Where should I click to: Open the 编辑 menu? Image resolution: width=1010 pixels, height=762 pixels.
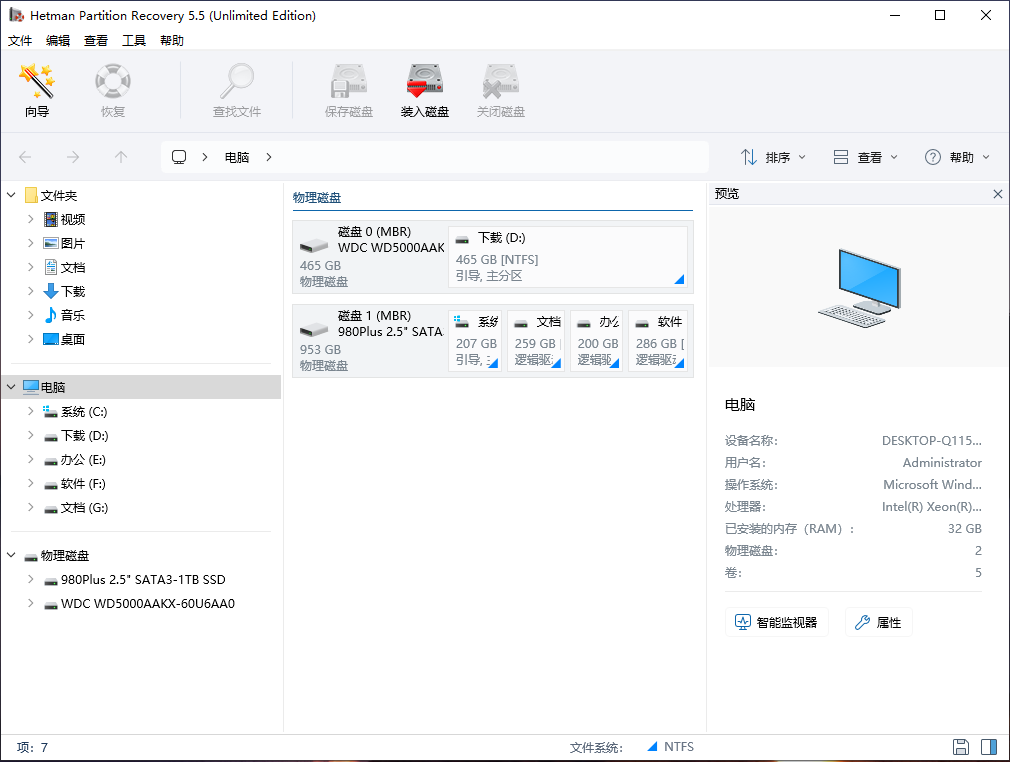click(x=58, y=41)
